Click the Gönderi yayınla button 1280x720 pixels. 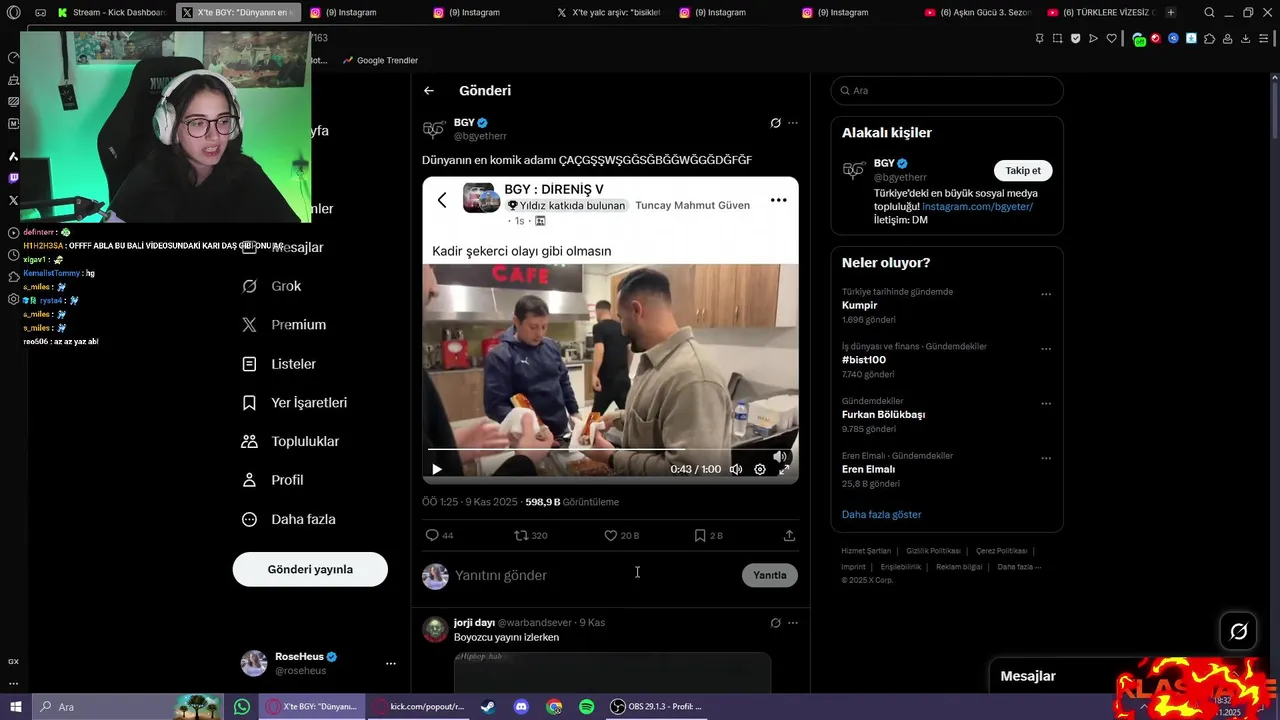310,570
